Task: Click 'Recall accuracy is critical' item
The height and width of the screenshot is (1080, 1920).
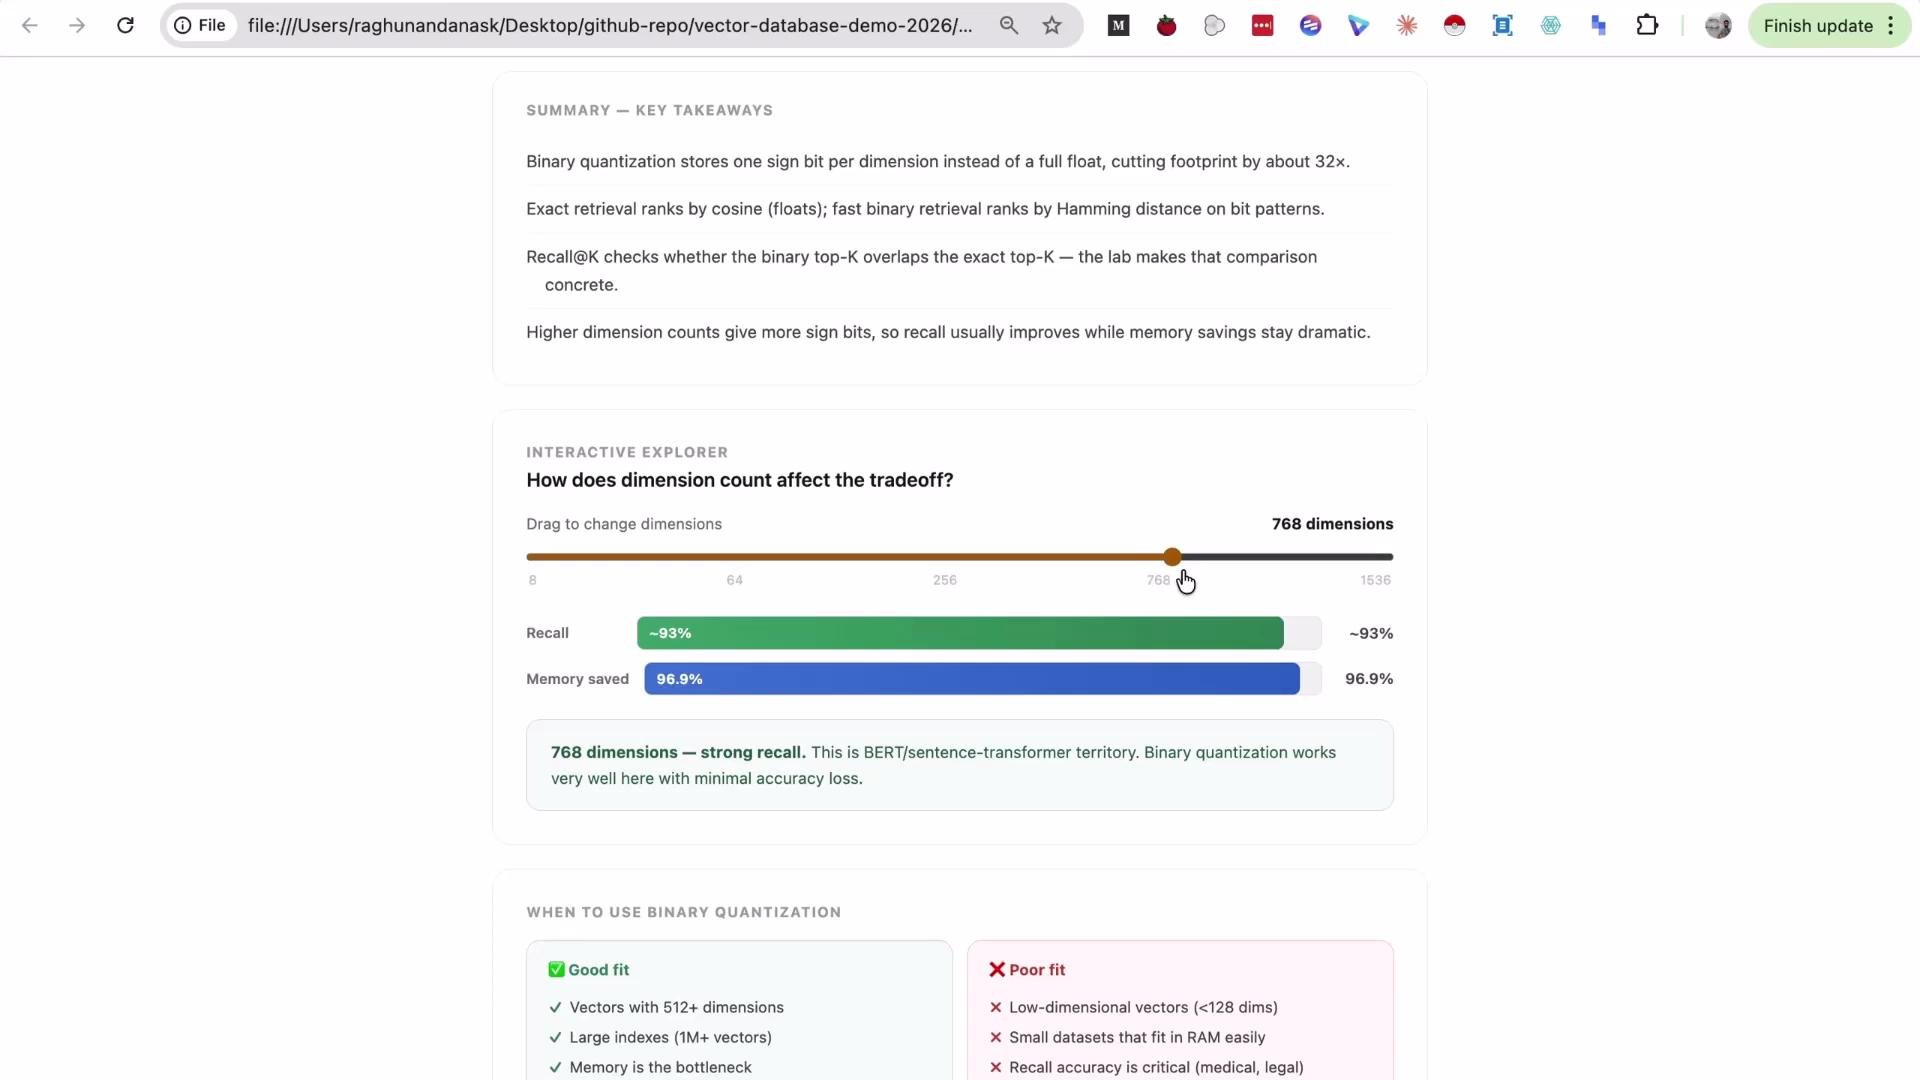Action: click(x=1156, y=1068)
